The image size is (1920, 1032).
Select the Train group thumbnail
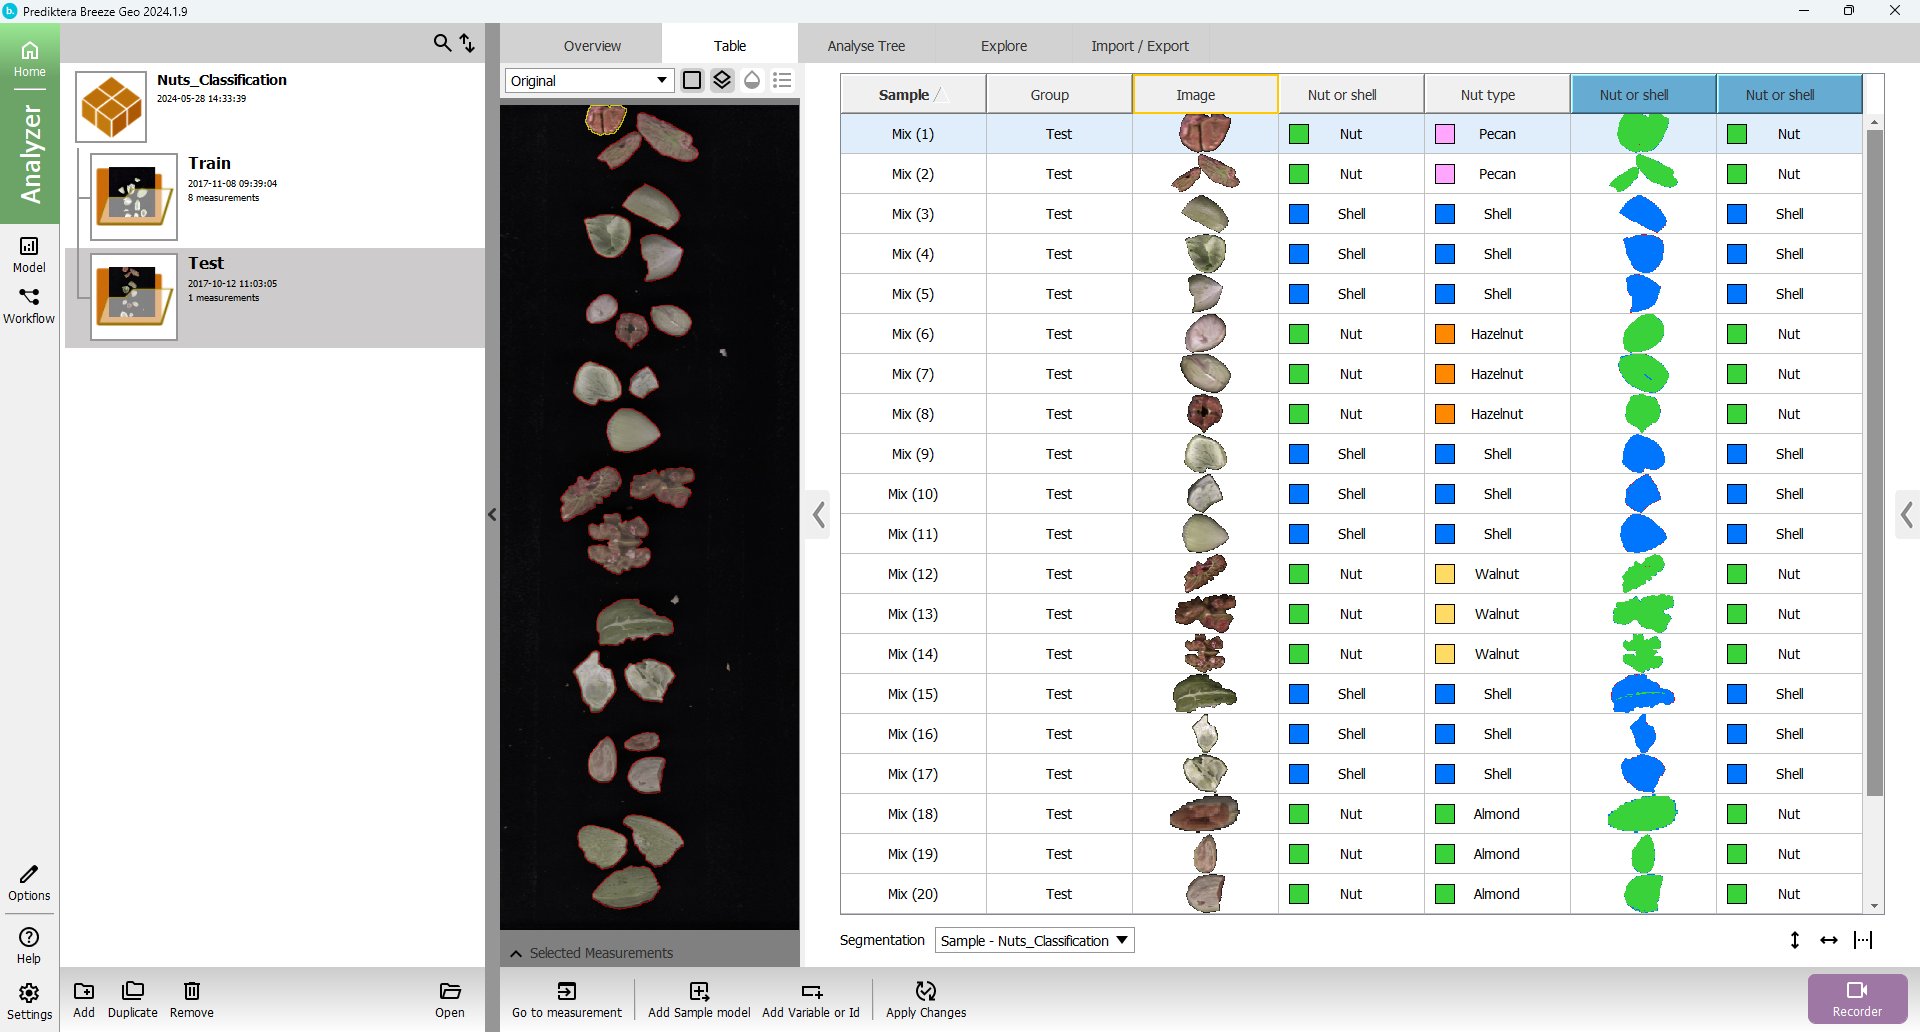[x=134, y=196]
